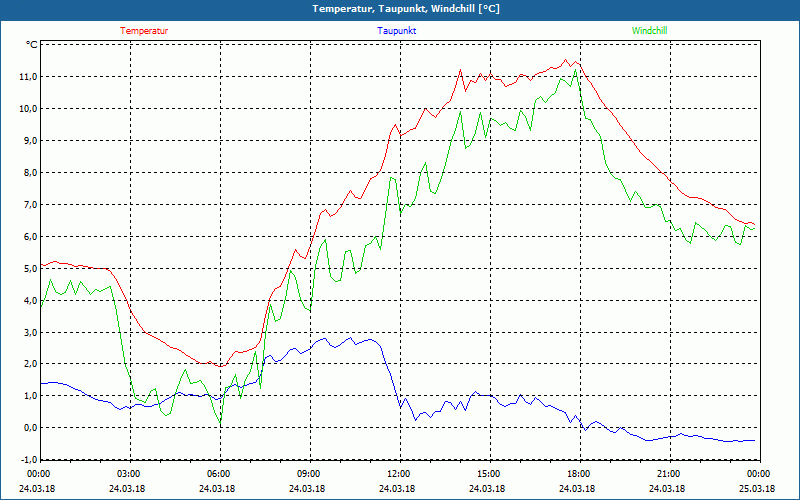Image resolution: width=800 pixels, height=500 pixels.
Task: Click the 11,0 y-axis value
Action: click(29, 77)
